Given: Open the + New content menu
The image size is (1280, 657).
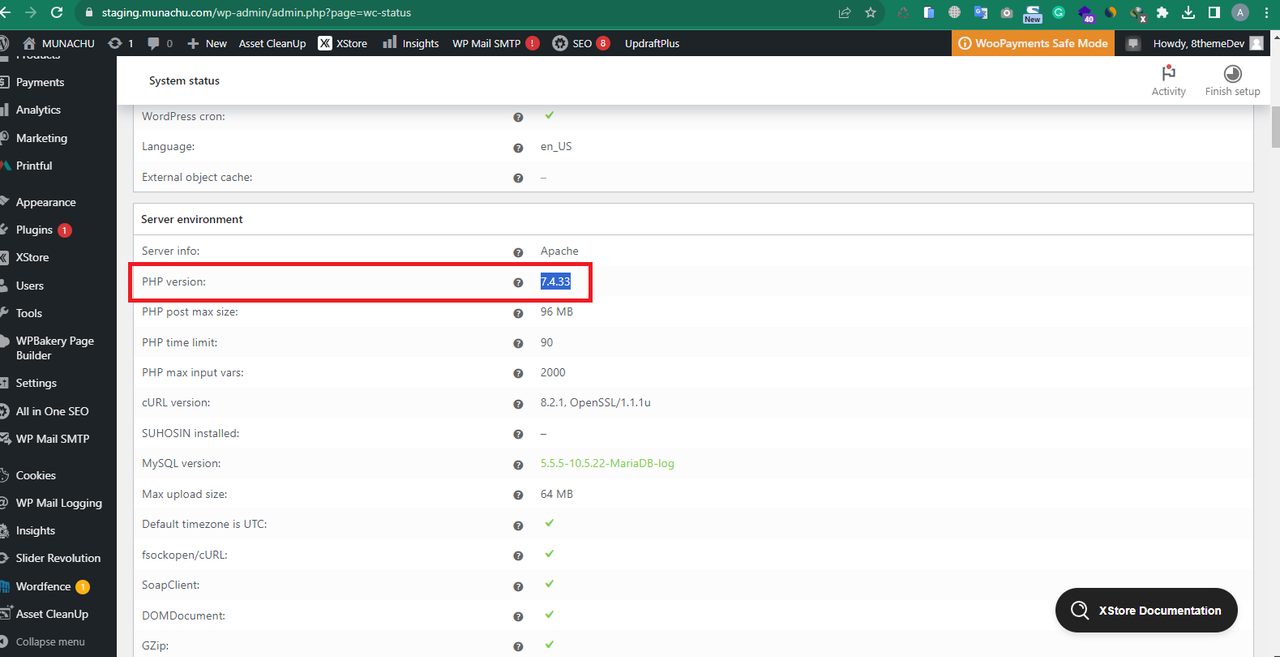Looking at the screenshot, I should tap(207, 43).
